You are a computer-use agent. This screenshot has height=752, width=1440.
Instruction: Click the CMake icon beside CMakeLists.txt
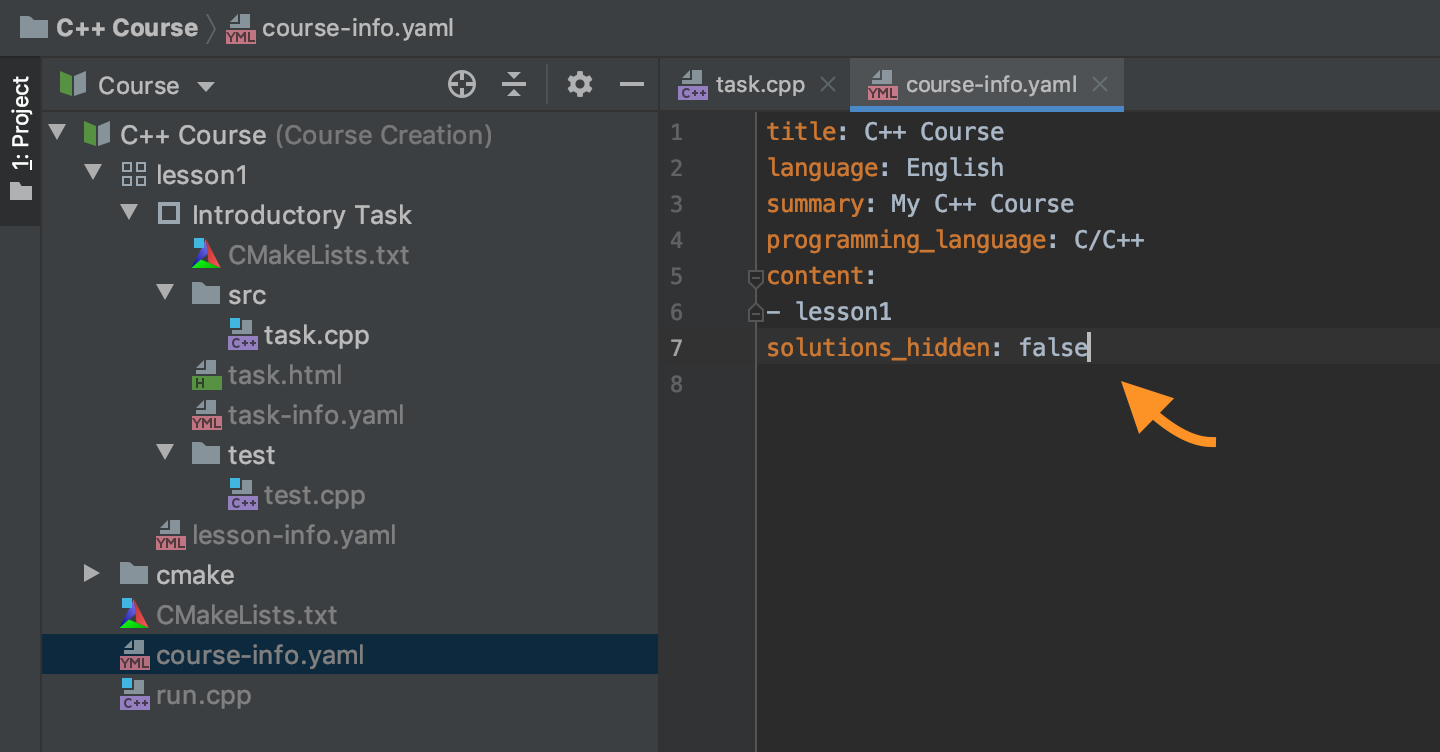coord(204,254)
